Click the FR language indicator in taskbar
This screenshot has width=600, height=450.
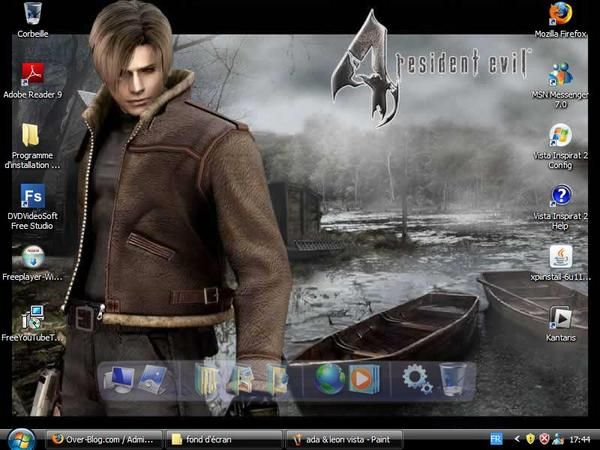[496, 439]
